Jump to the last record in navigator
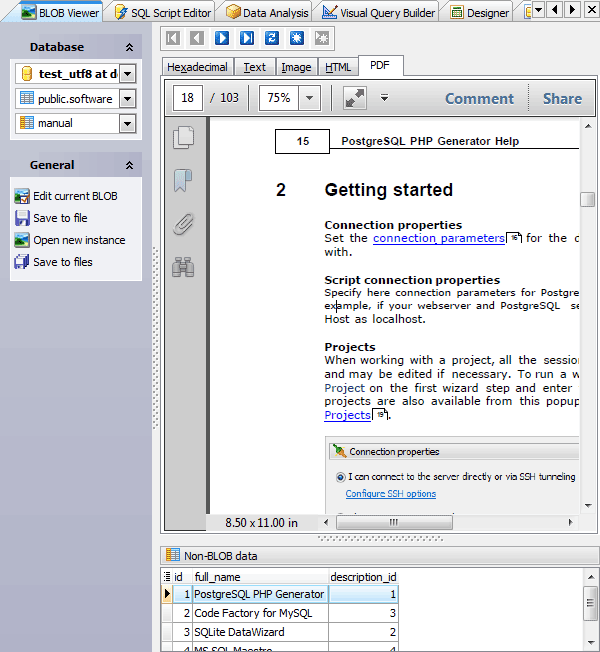This screenshot has width=600, height=652. click(x=247, y=39)
